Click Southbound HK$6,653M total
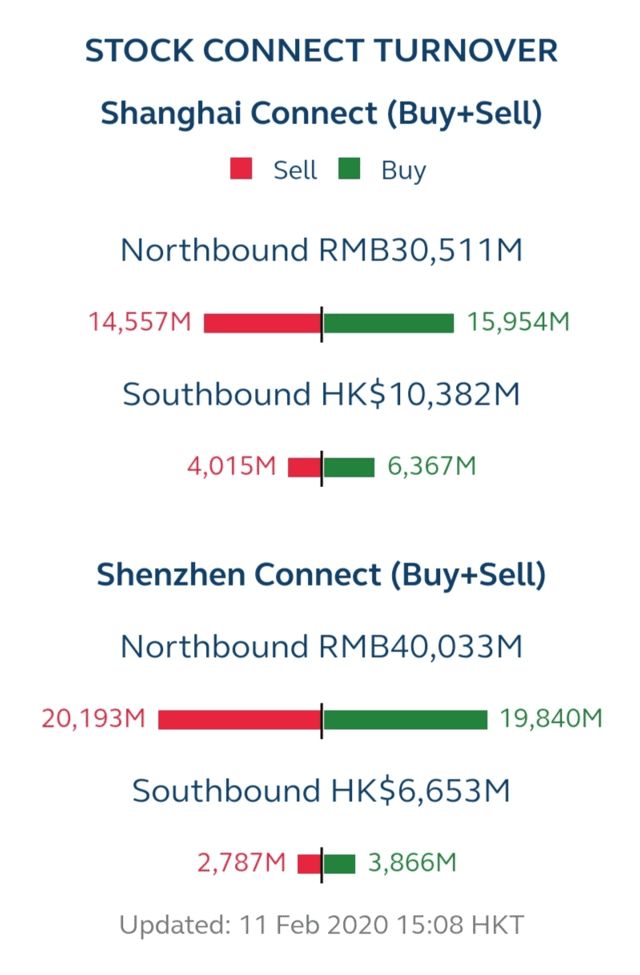Viewport: 640px width, 975px height. pos(321,792)
